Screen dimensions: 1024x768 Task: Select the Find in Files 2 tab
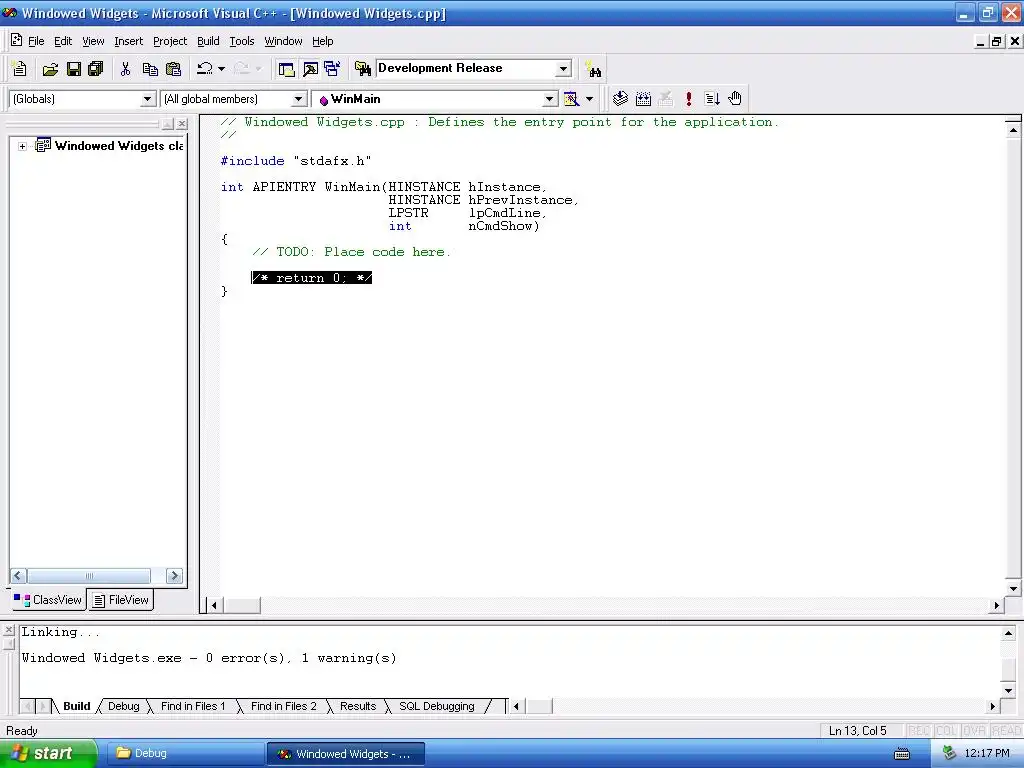point(283,706)
